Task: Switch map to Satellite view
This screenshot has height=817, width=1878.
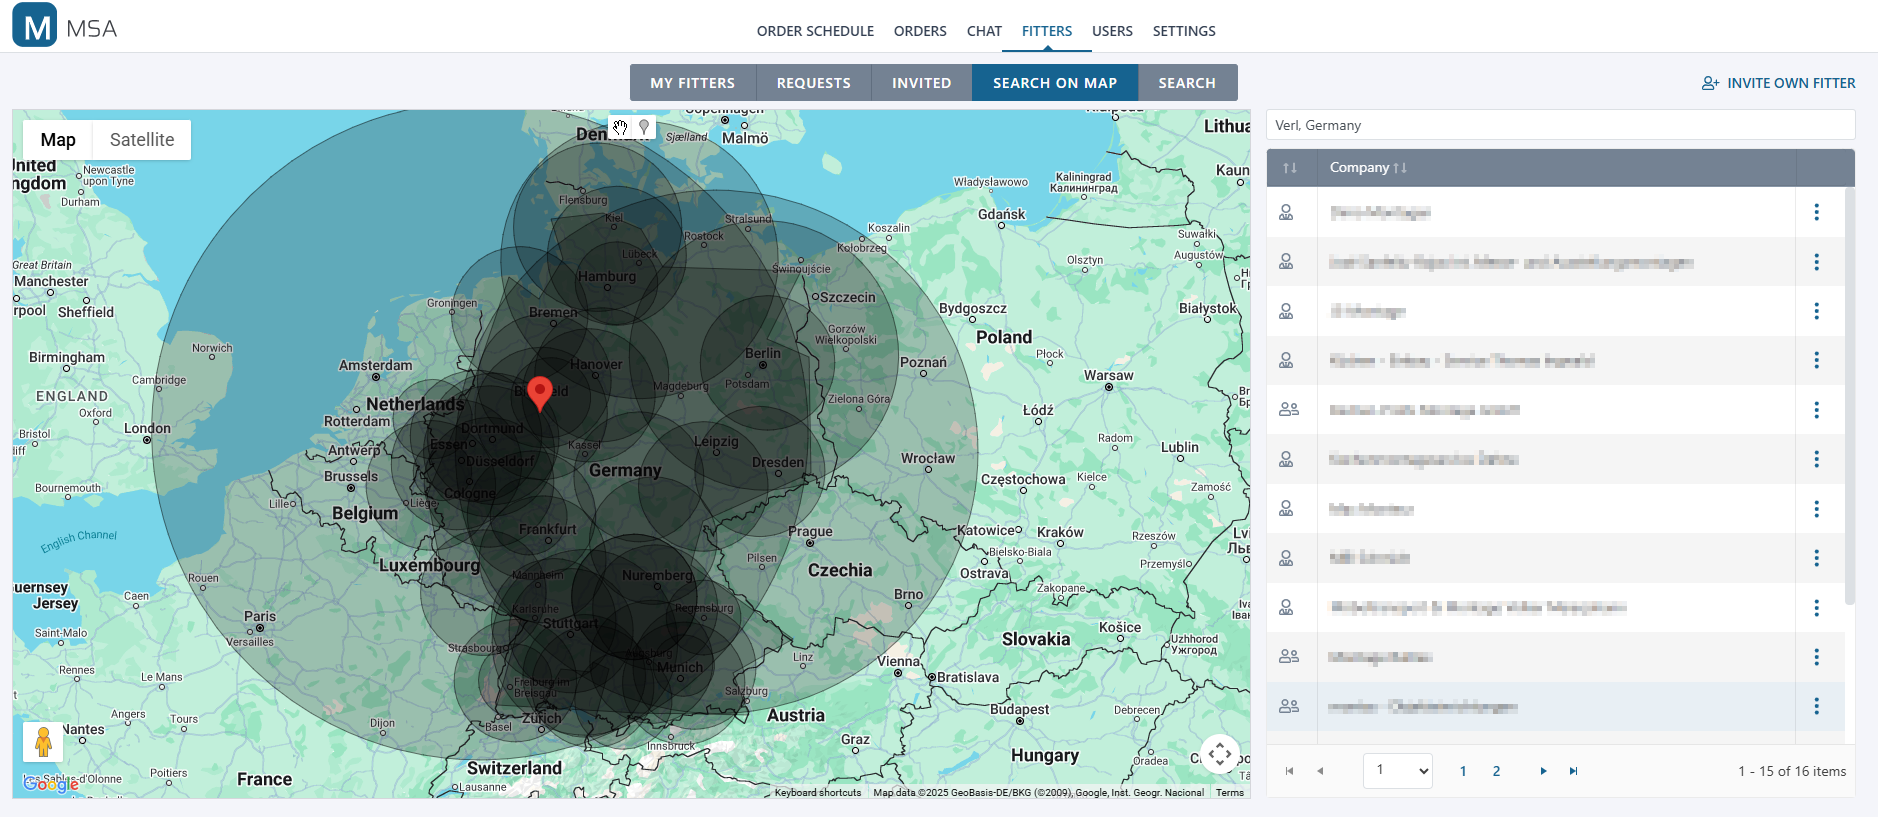Action: pos(142,140)
